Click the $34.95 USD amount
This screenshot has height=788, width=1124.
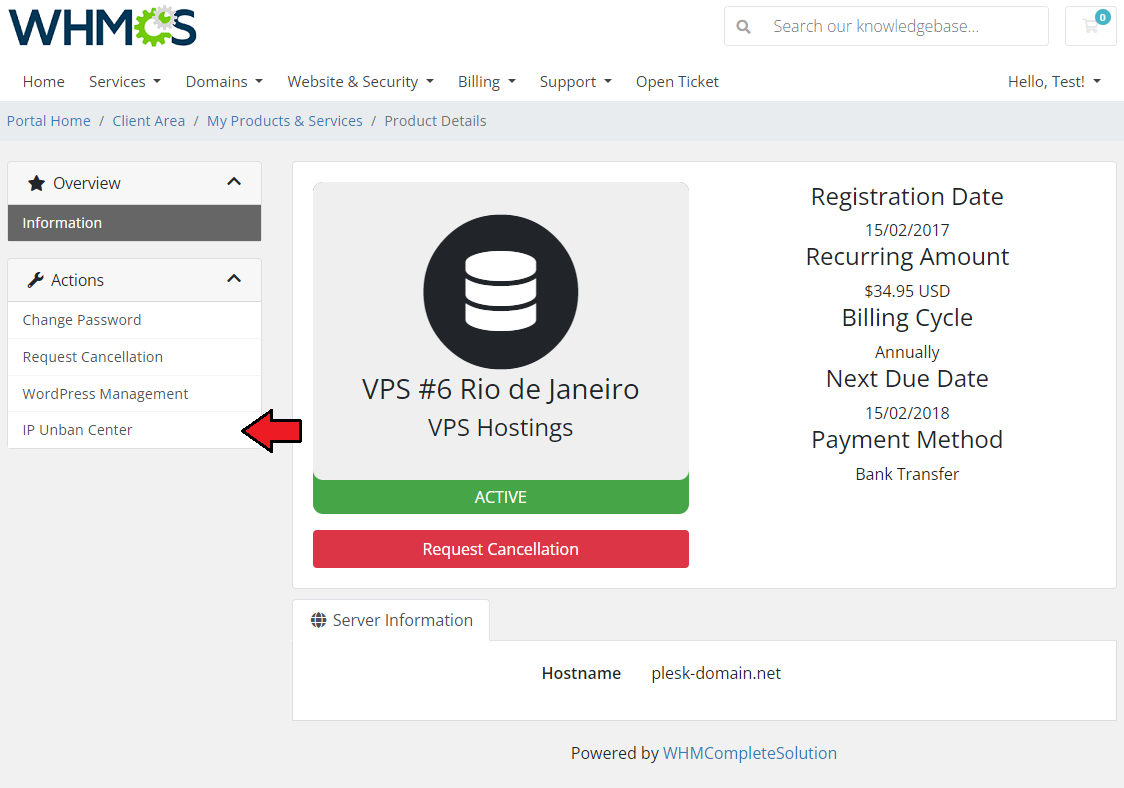(x=907, y=291)
